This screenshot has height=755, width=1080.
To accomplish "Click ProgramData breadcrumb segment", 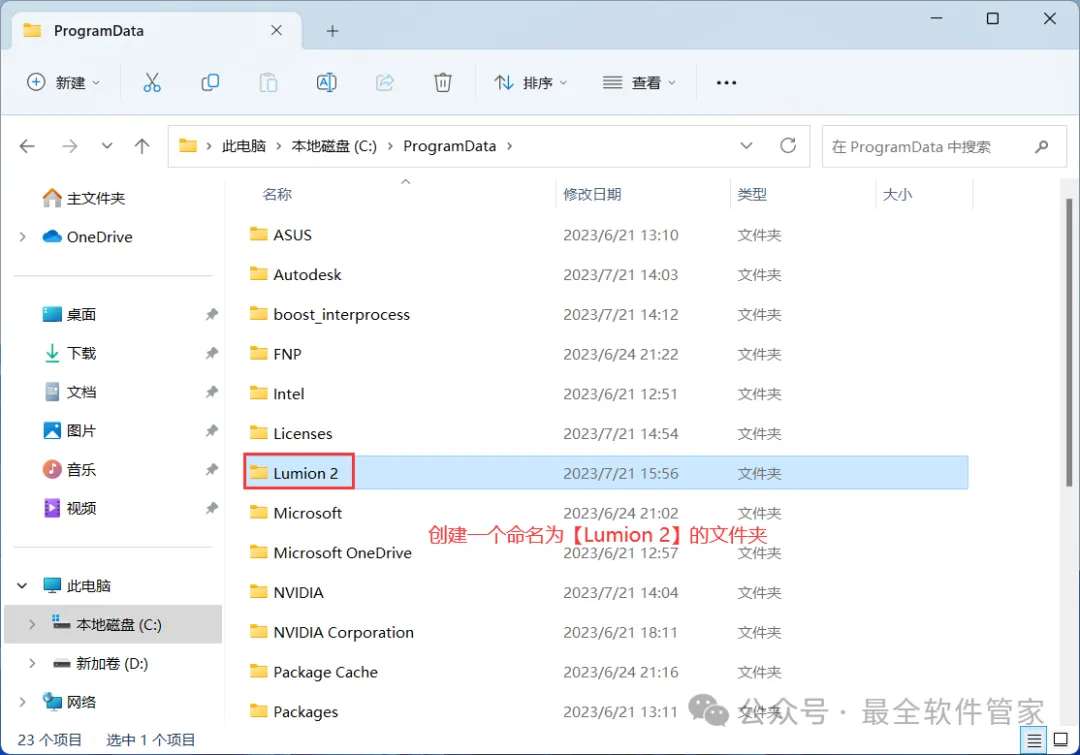I will click(x=450, y=146).
